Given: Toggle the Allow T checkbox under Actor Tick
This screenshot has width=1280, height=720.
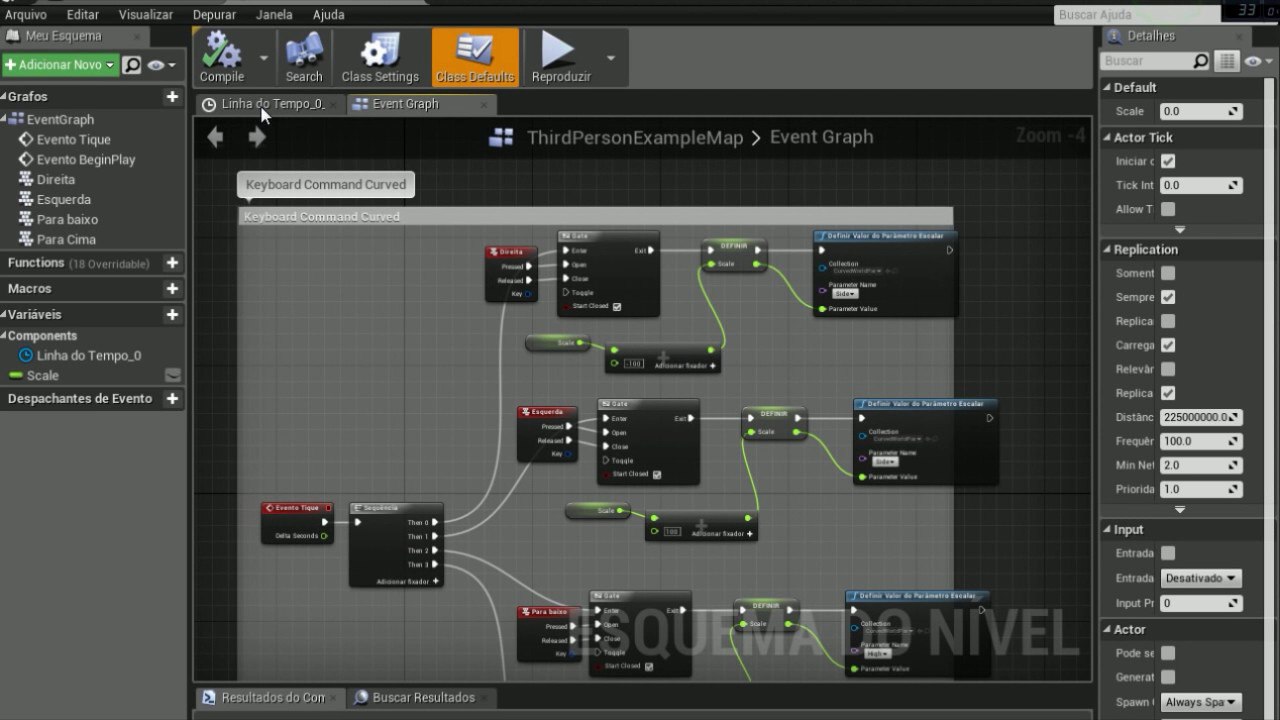Looking at the screenshot, I should pos(1168,209).
